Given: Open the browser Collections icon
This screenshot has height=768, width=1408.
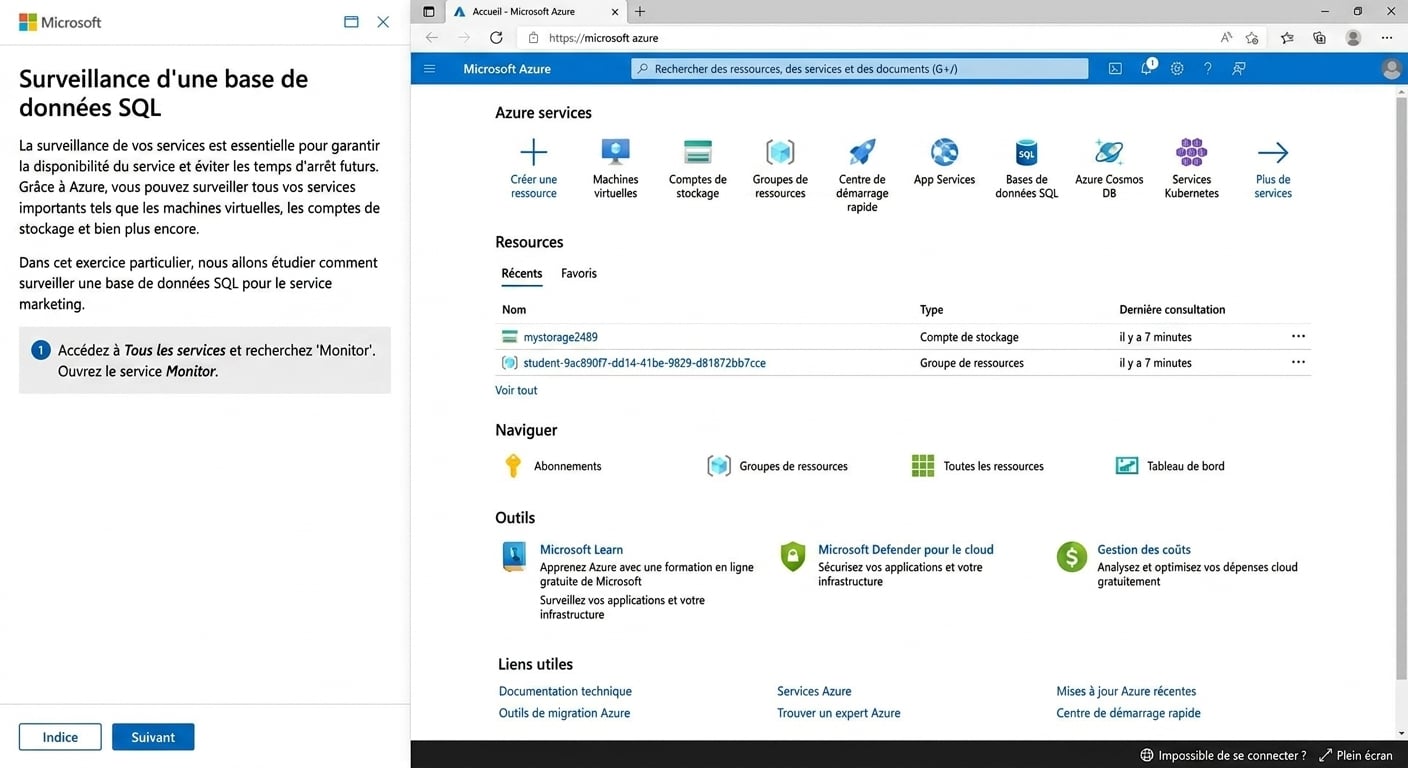Looking at the screenshot, I should (x=1320, y=38).
